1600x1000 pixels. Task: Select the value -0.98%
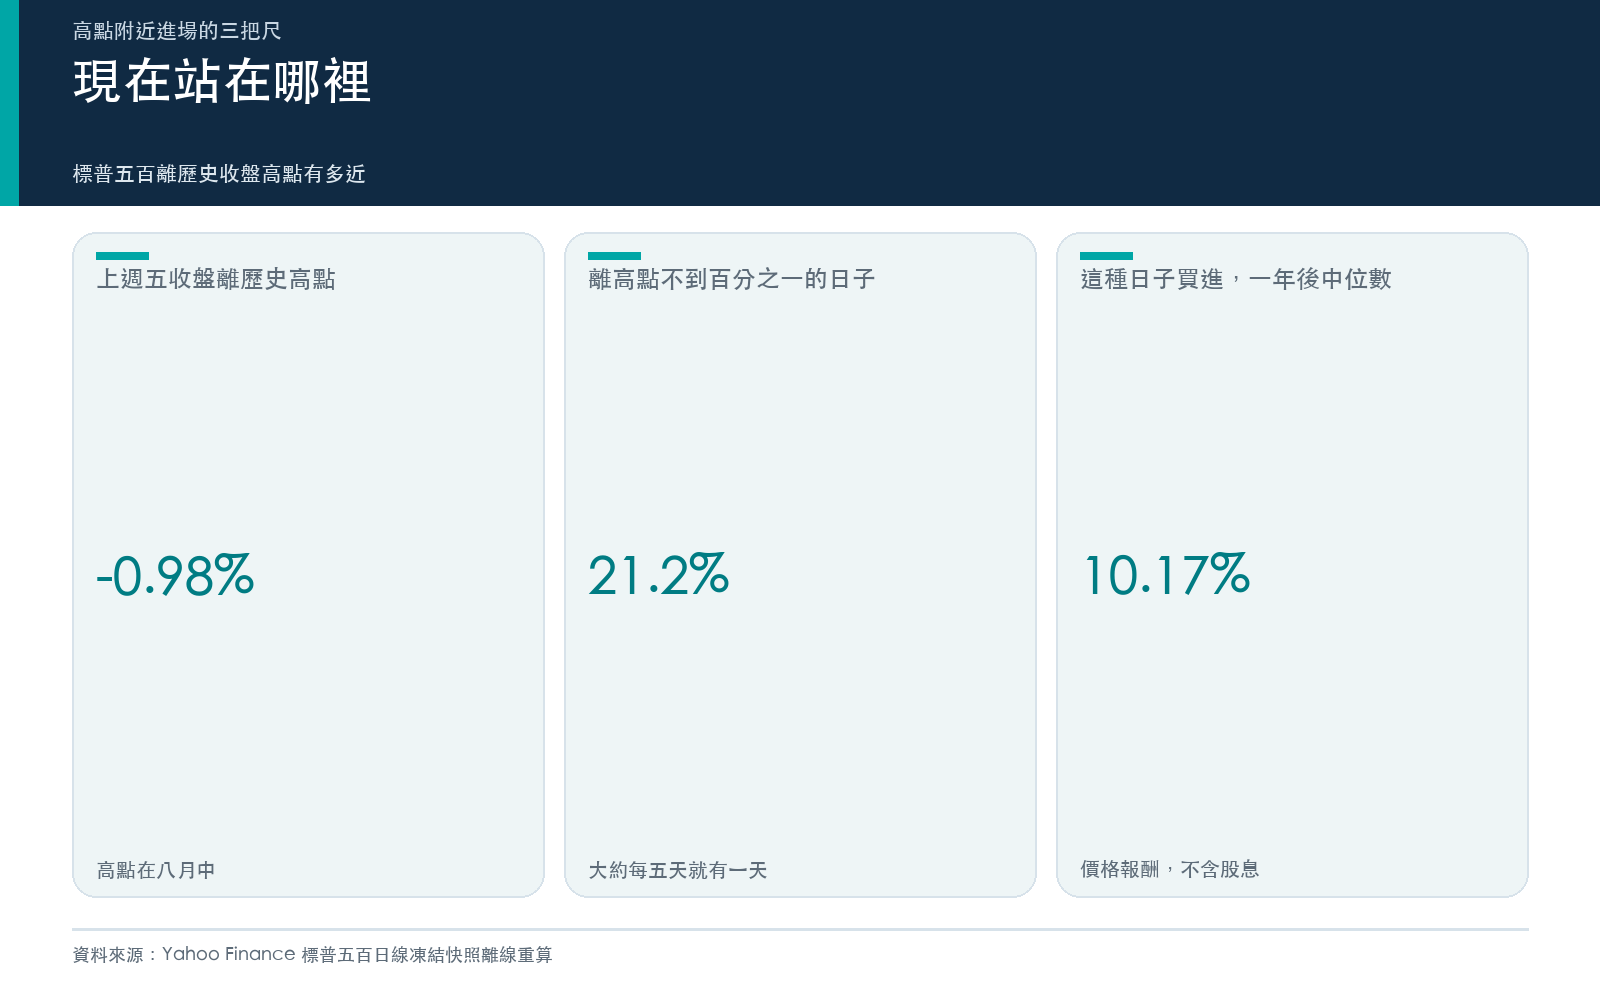pos(175,576)
